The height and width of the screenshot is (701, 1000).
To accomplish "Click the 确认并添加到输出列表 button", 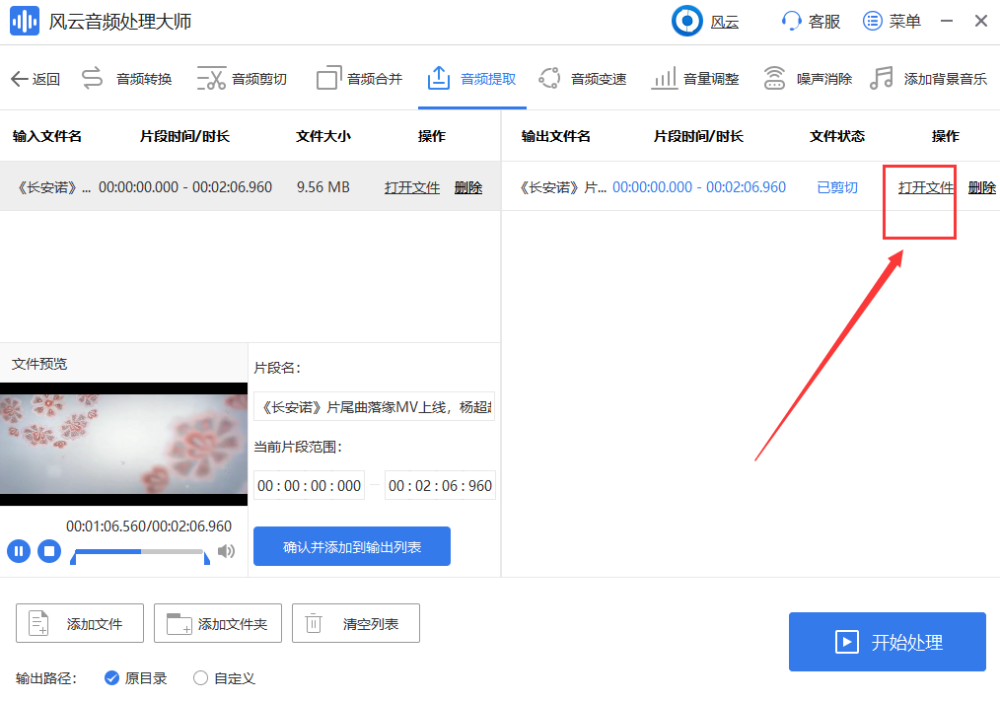I will click(352, 547).
